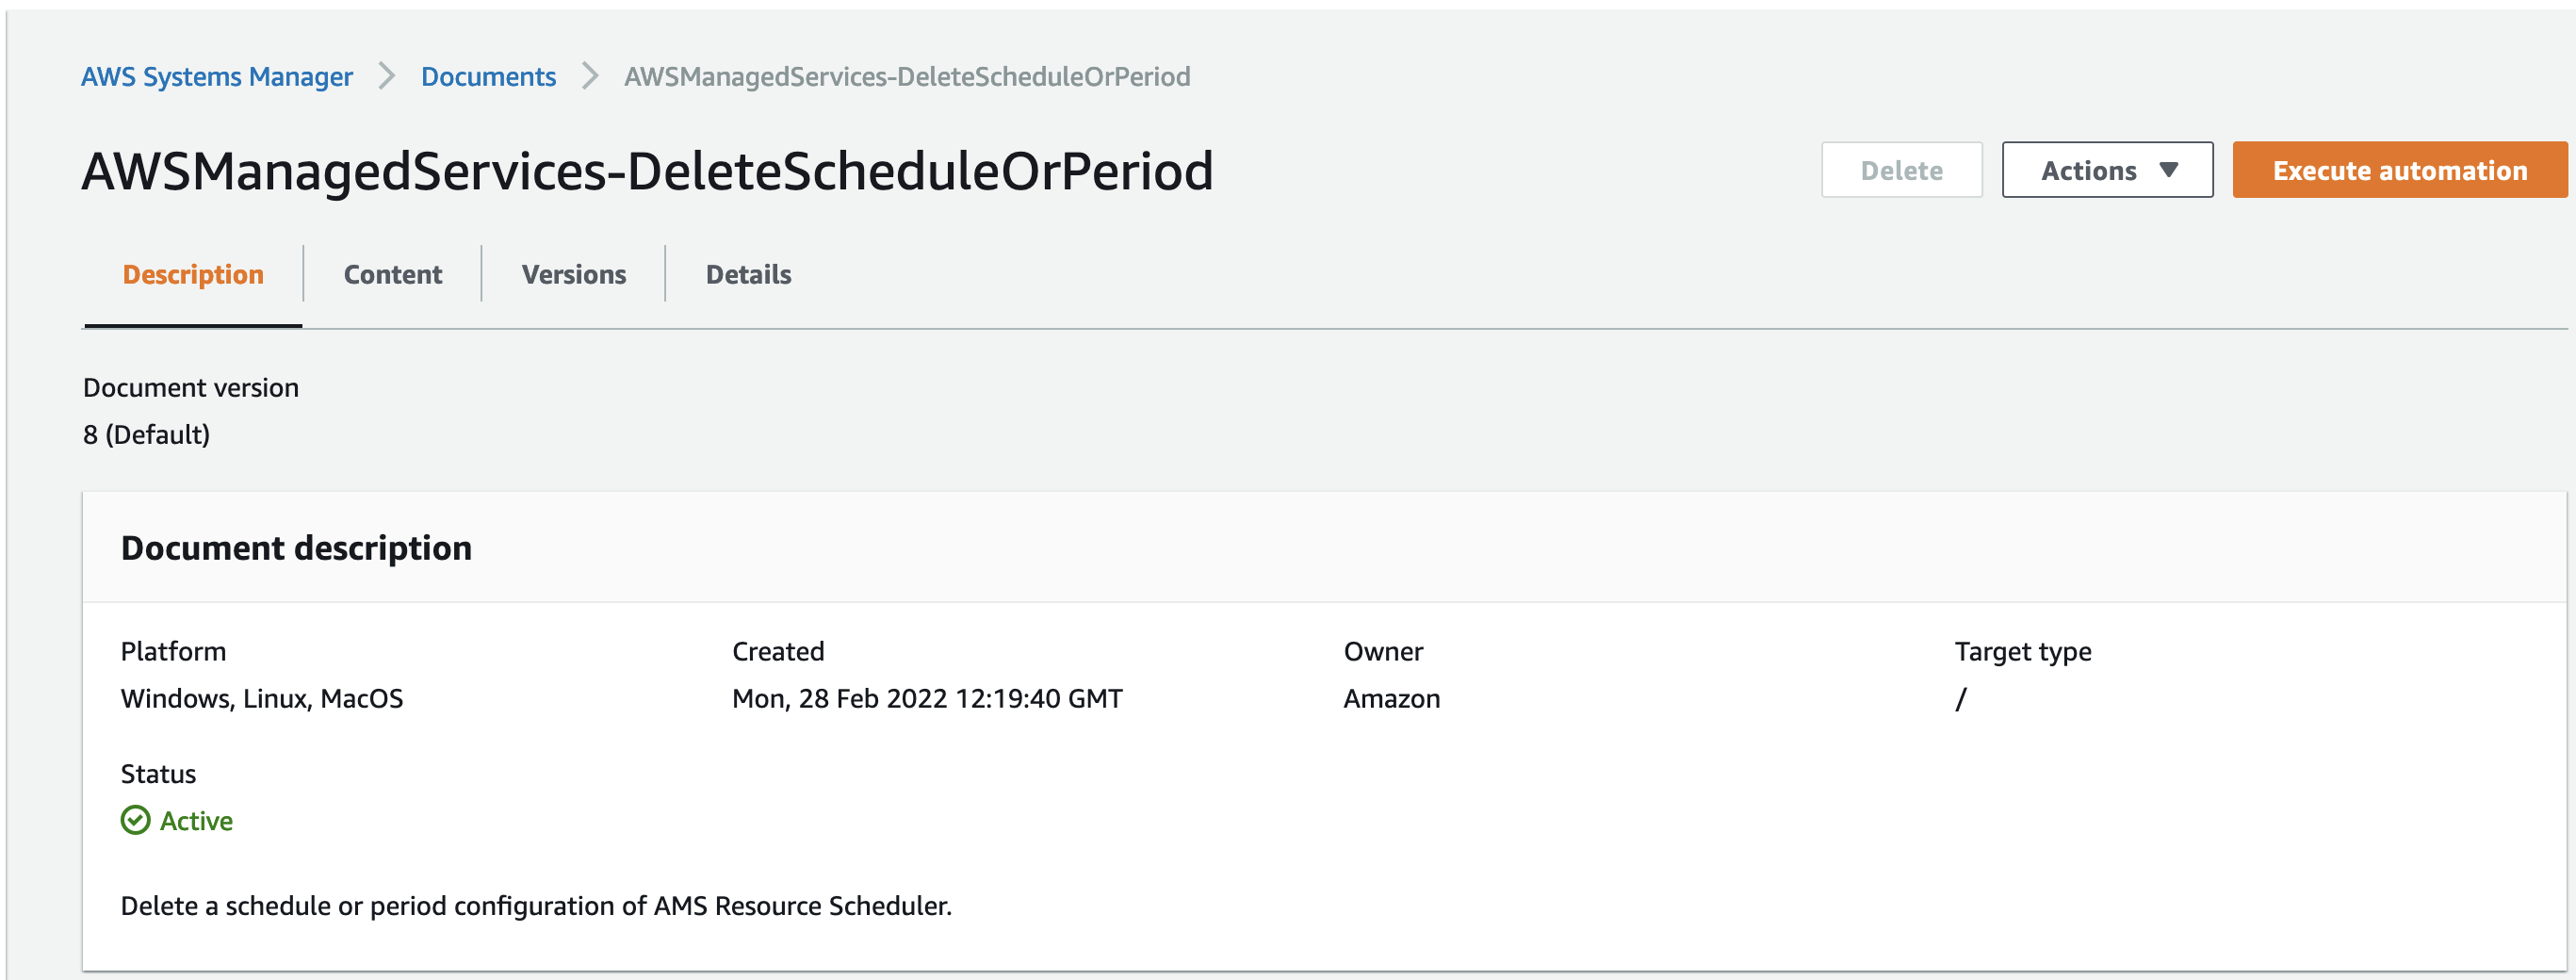Navigate to AWS Systems Manager via breadcrumb

click(x=217, y=75)
